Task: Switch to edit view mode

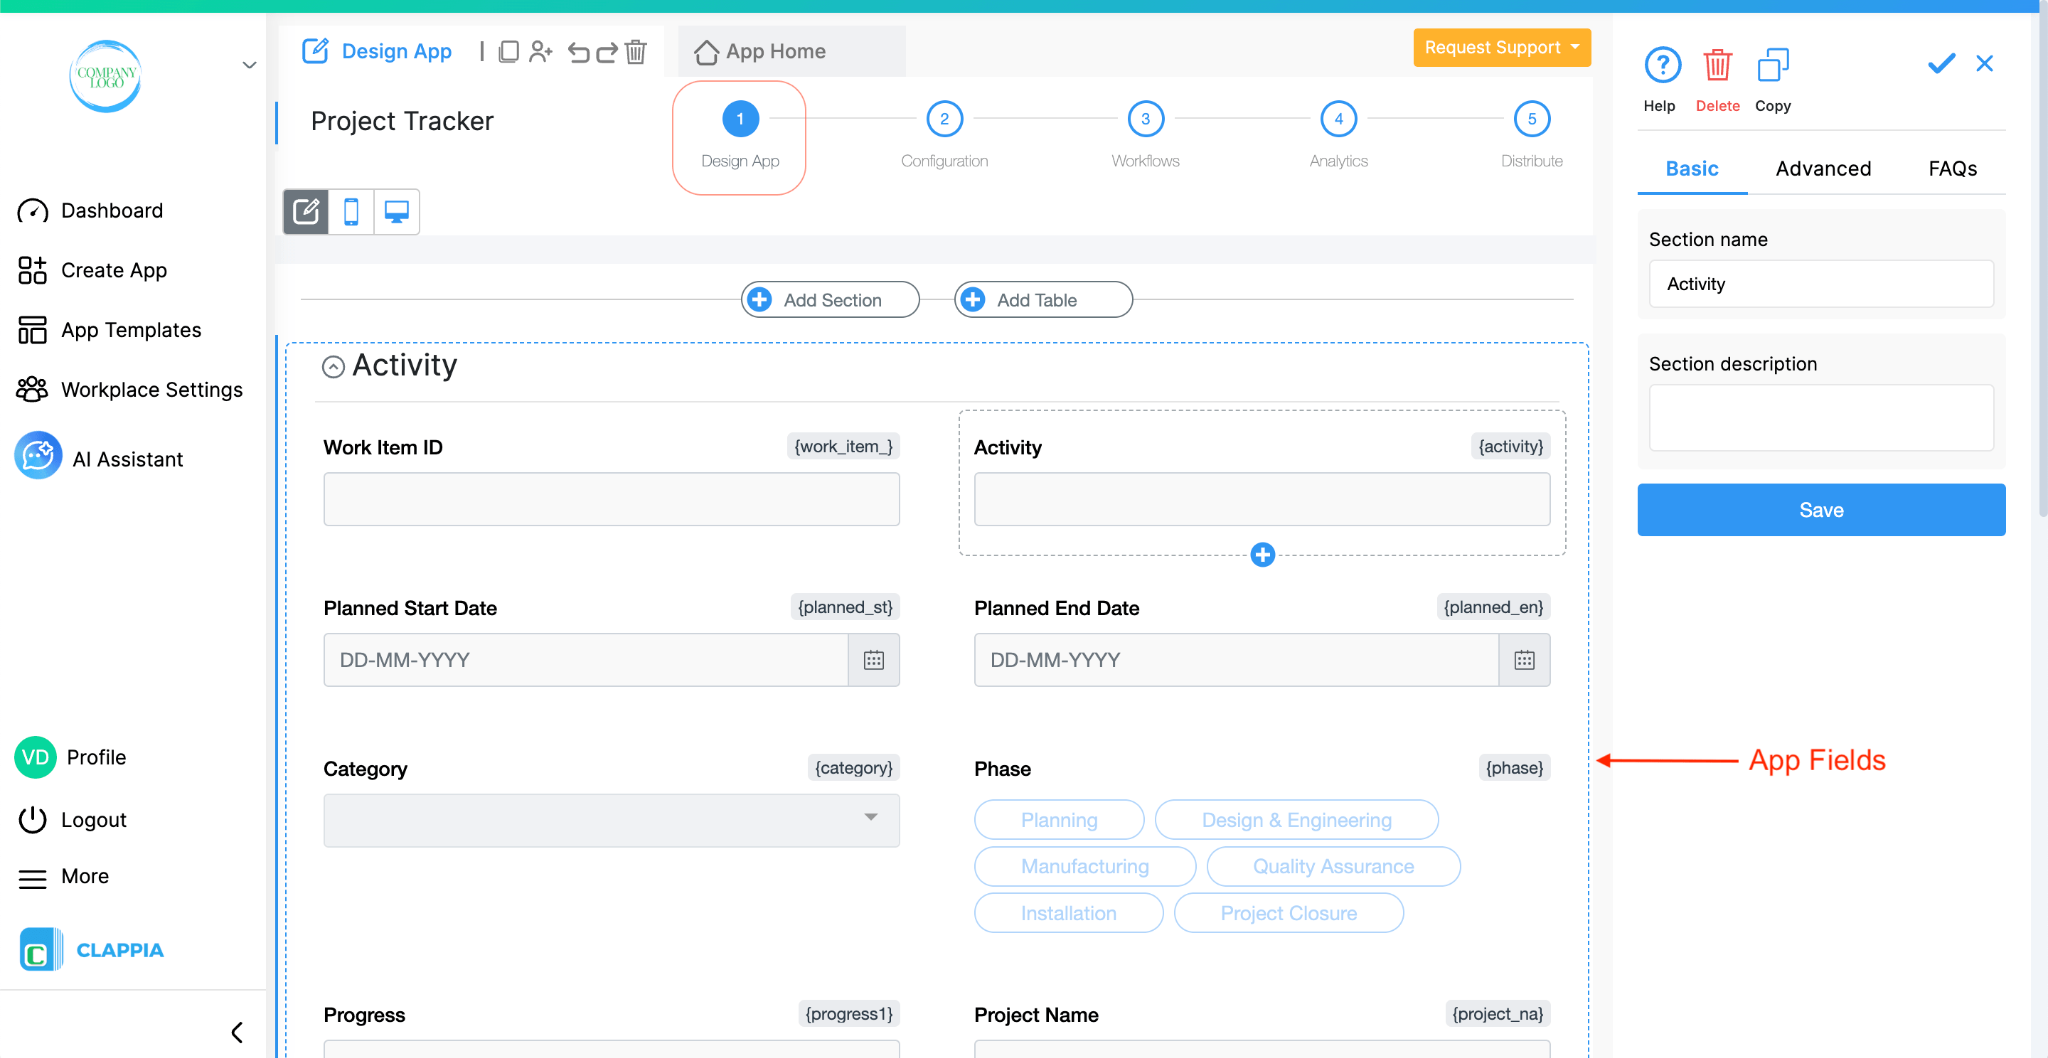Action: coord(306,212)
